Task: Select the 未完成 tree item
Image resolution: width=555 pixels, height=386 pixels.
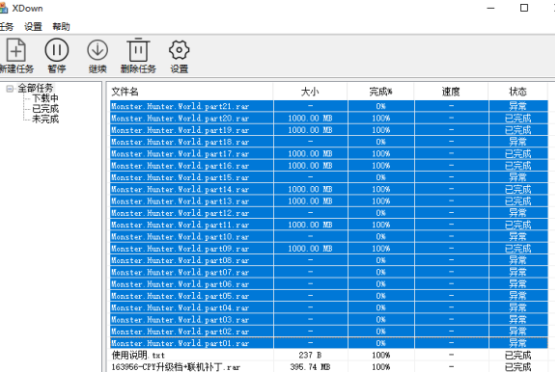Action: (46, 119)
